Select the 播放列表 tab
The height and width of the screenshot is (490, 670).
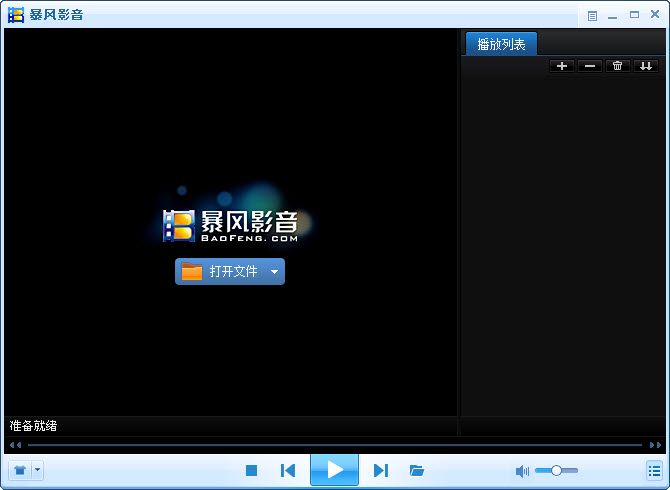click(x=501, y=44)
